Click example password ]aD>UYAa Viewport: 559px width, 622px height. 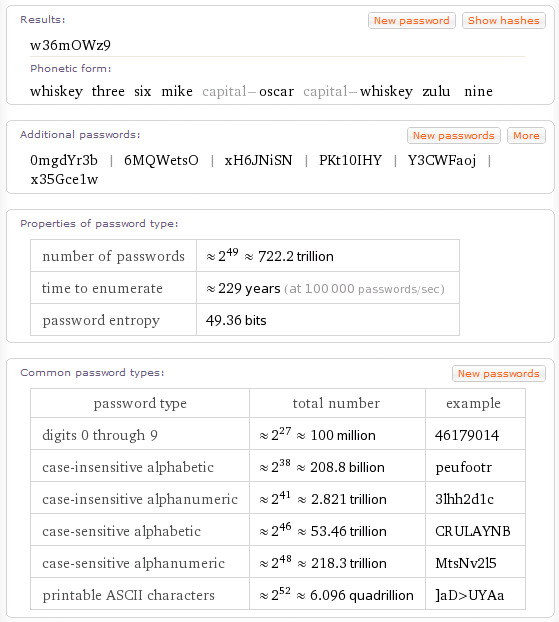[470, 595]
